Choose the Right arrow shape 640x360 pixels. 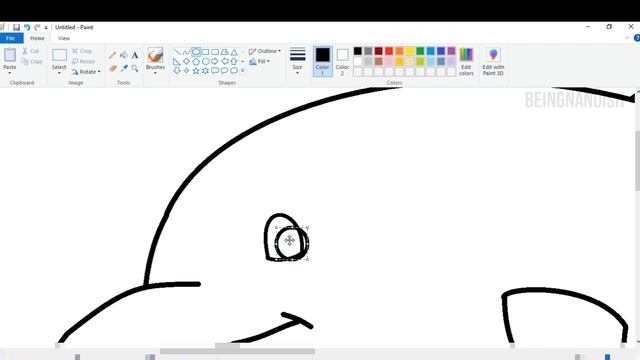215,61
